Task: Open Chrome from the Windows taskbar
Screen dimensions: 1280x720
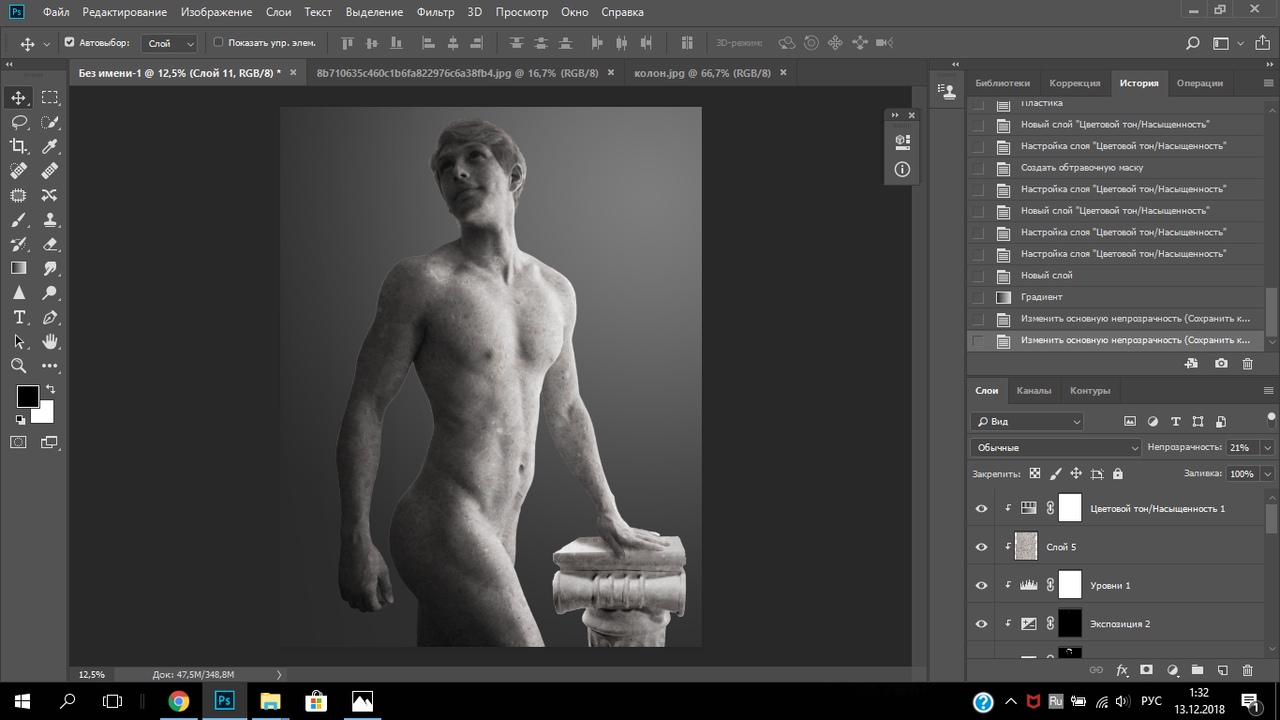Action: click(x=178, y=701)
